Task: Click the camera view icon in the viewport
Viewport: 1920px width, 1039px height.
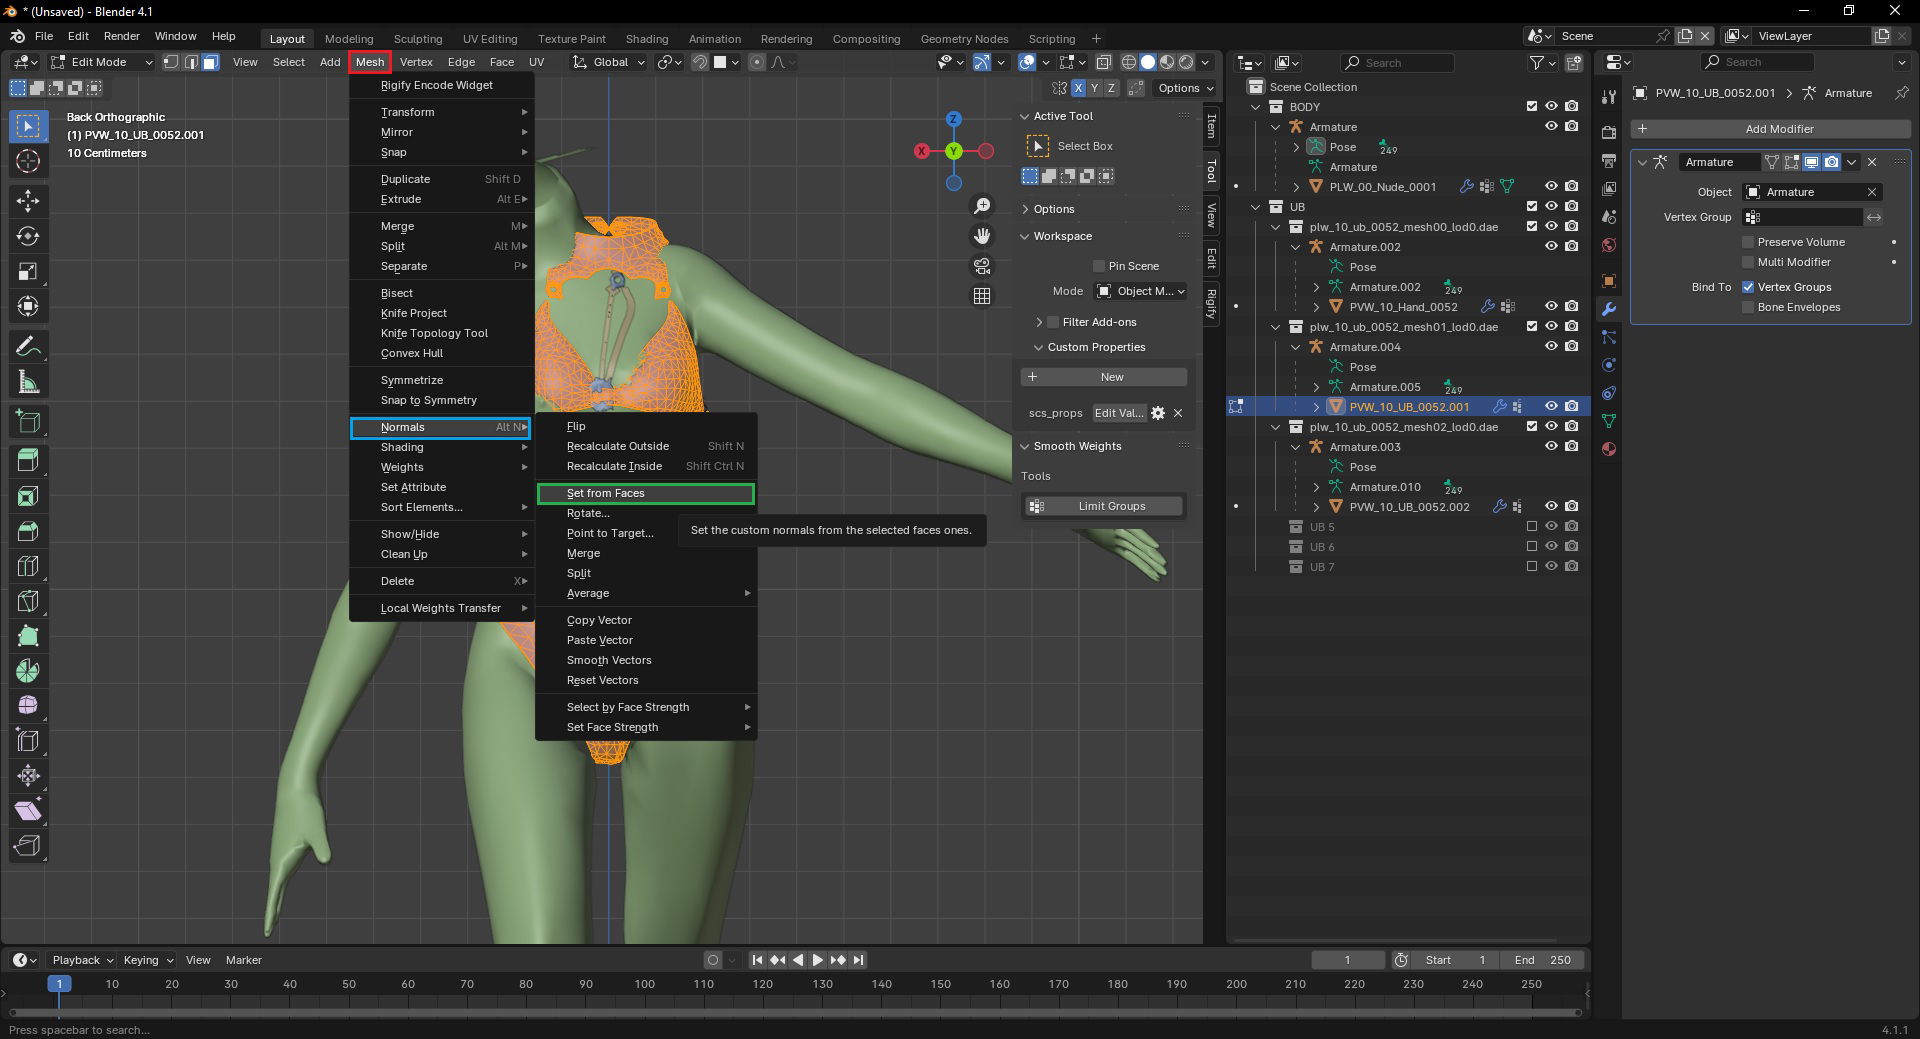Action: tap(983, 266)
